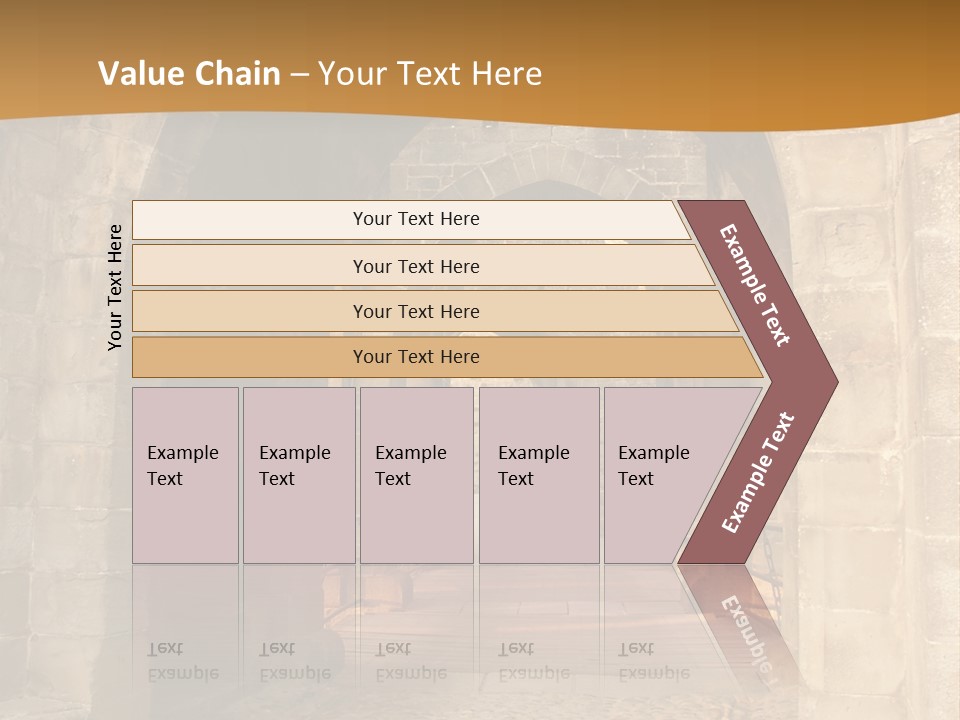Click the third "Your Text Here" horizontal bar

coord(415,311)
